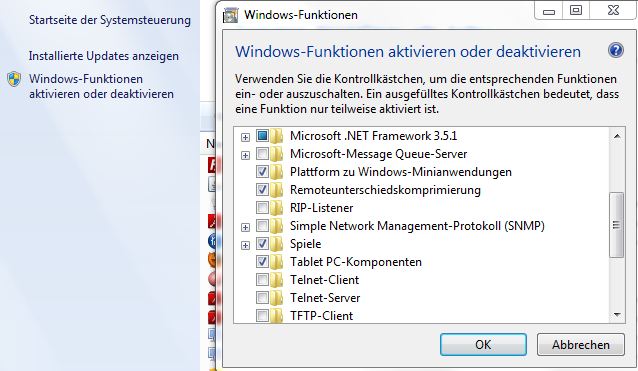Confirm with the OK button
The image size is (638, 371).
pyautogui.click(x=483, y=345)
